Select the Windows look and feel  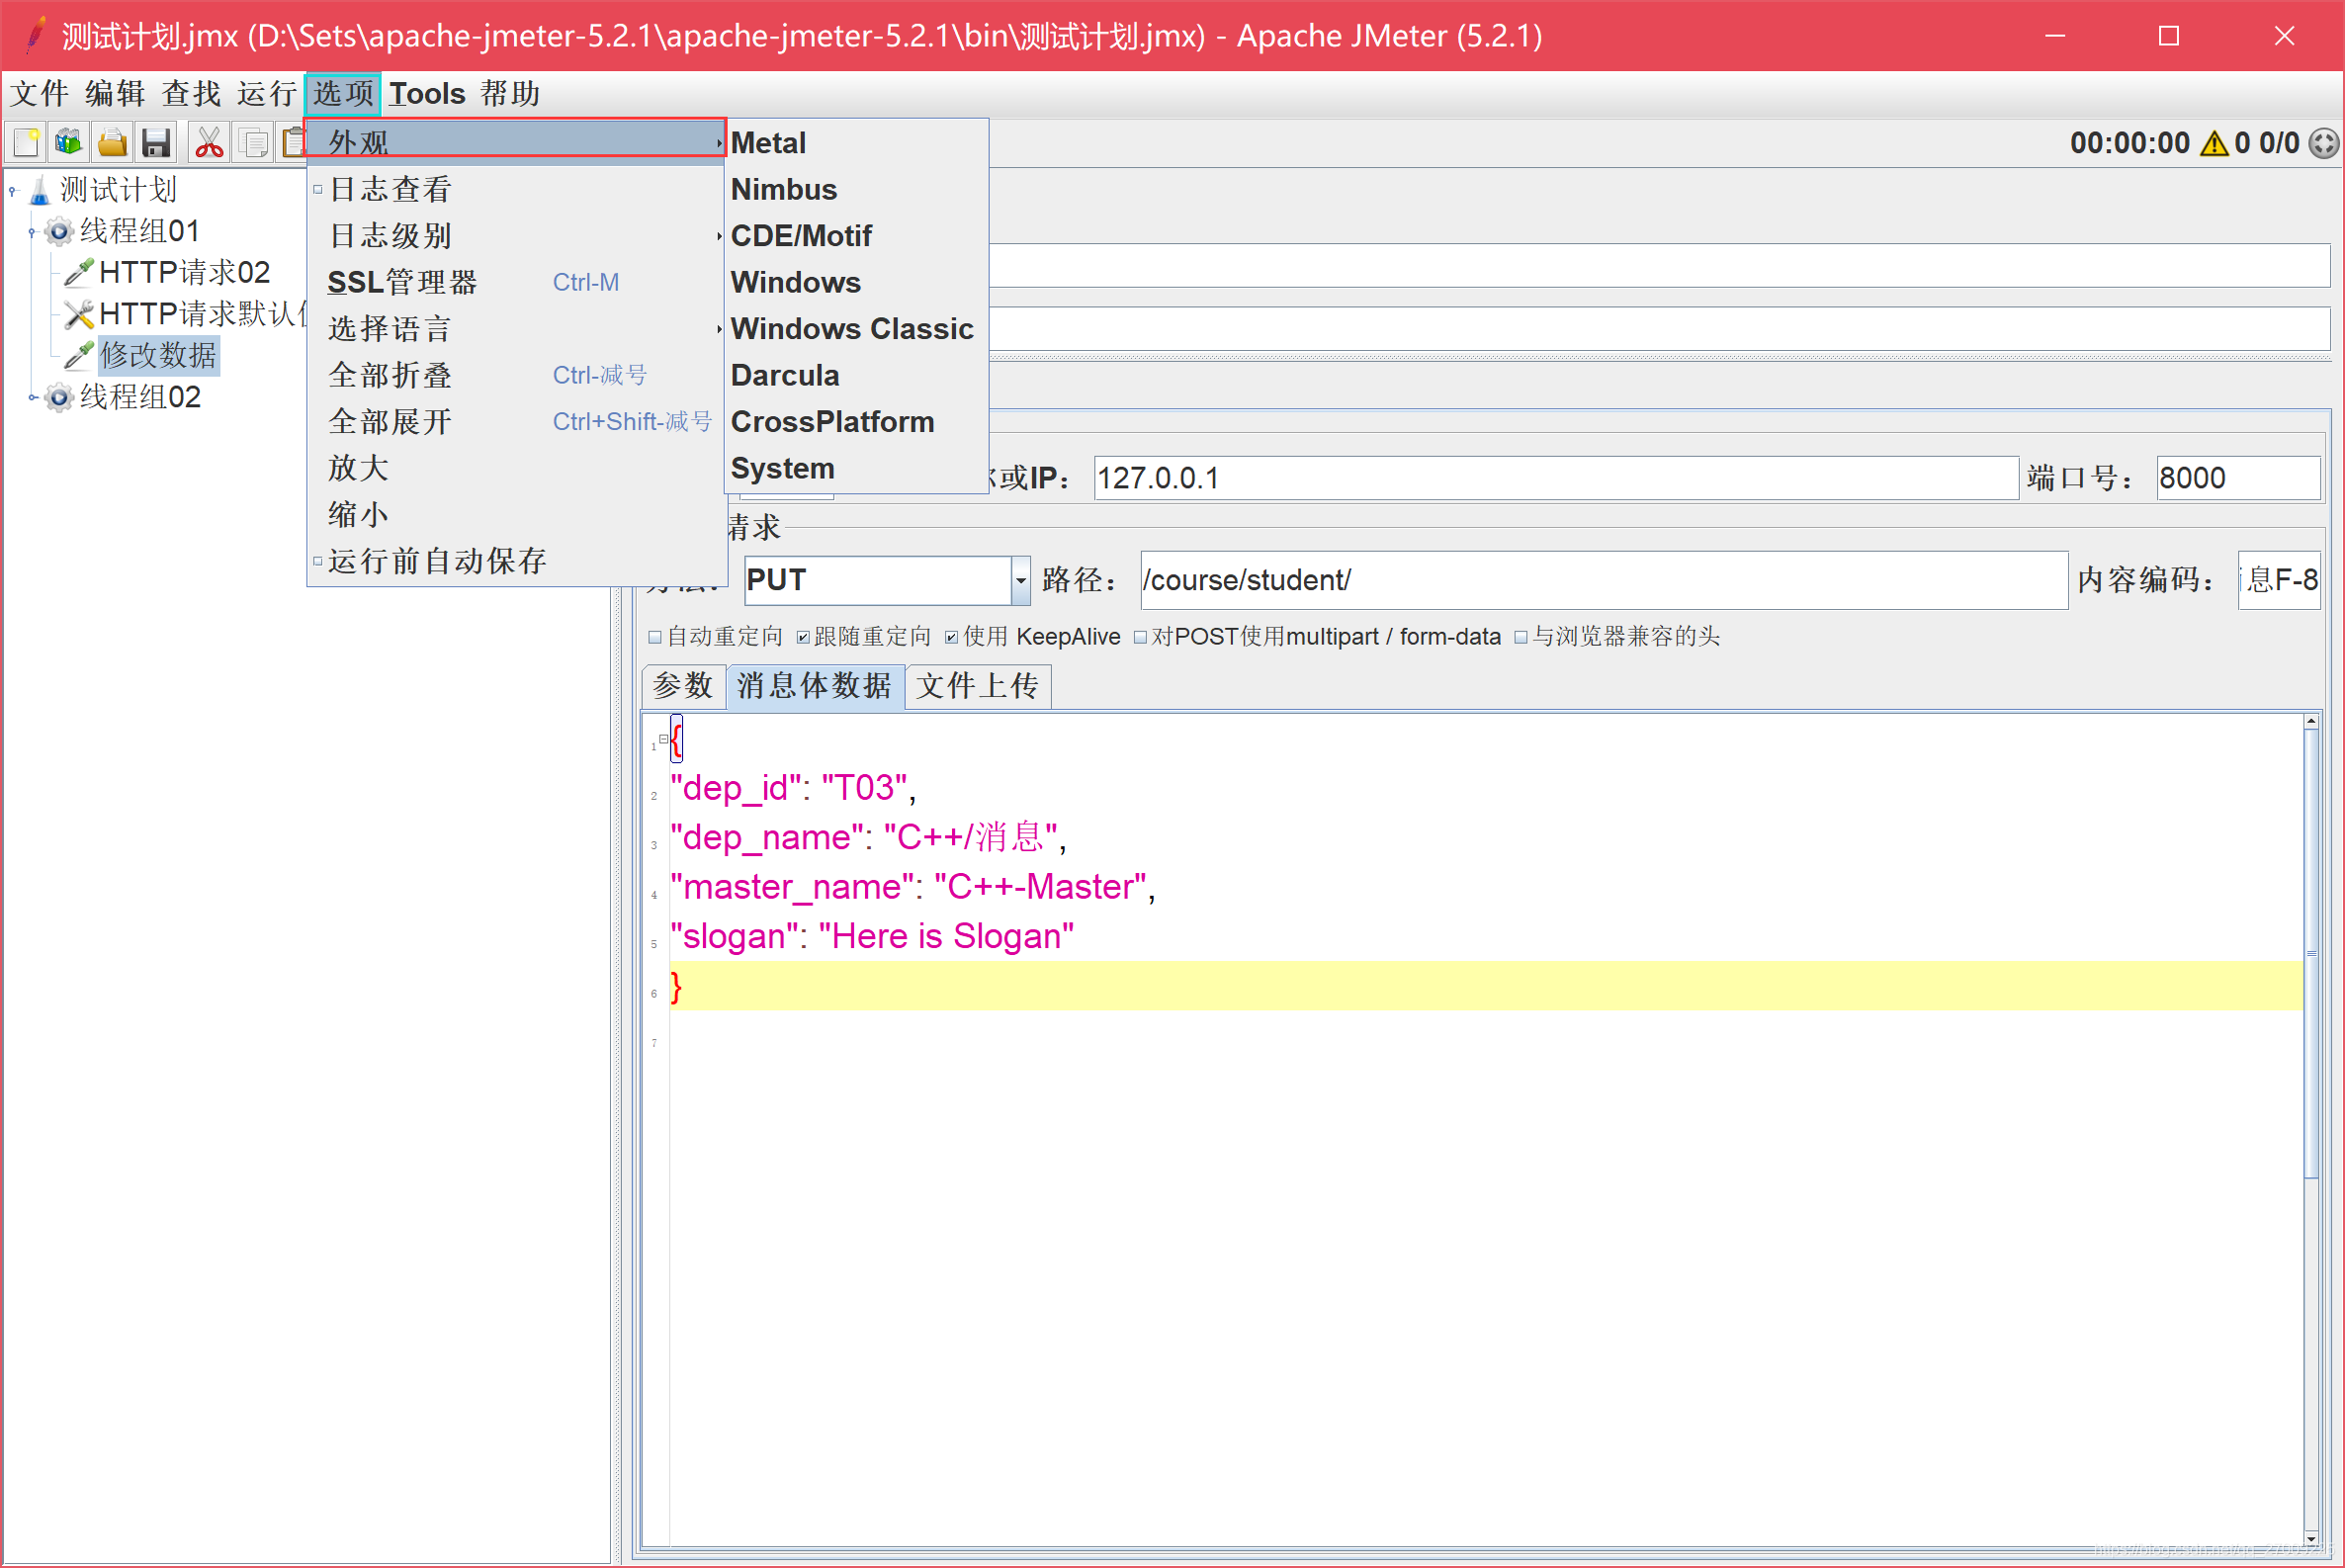tap(857, 282)
